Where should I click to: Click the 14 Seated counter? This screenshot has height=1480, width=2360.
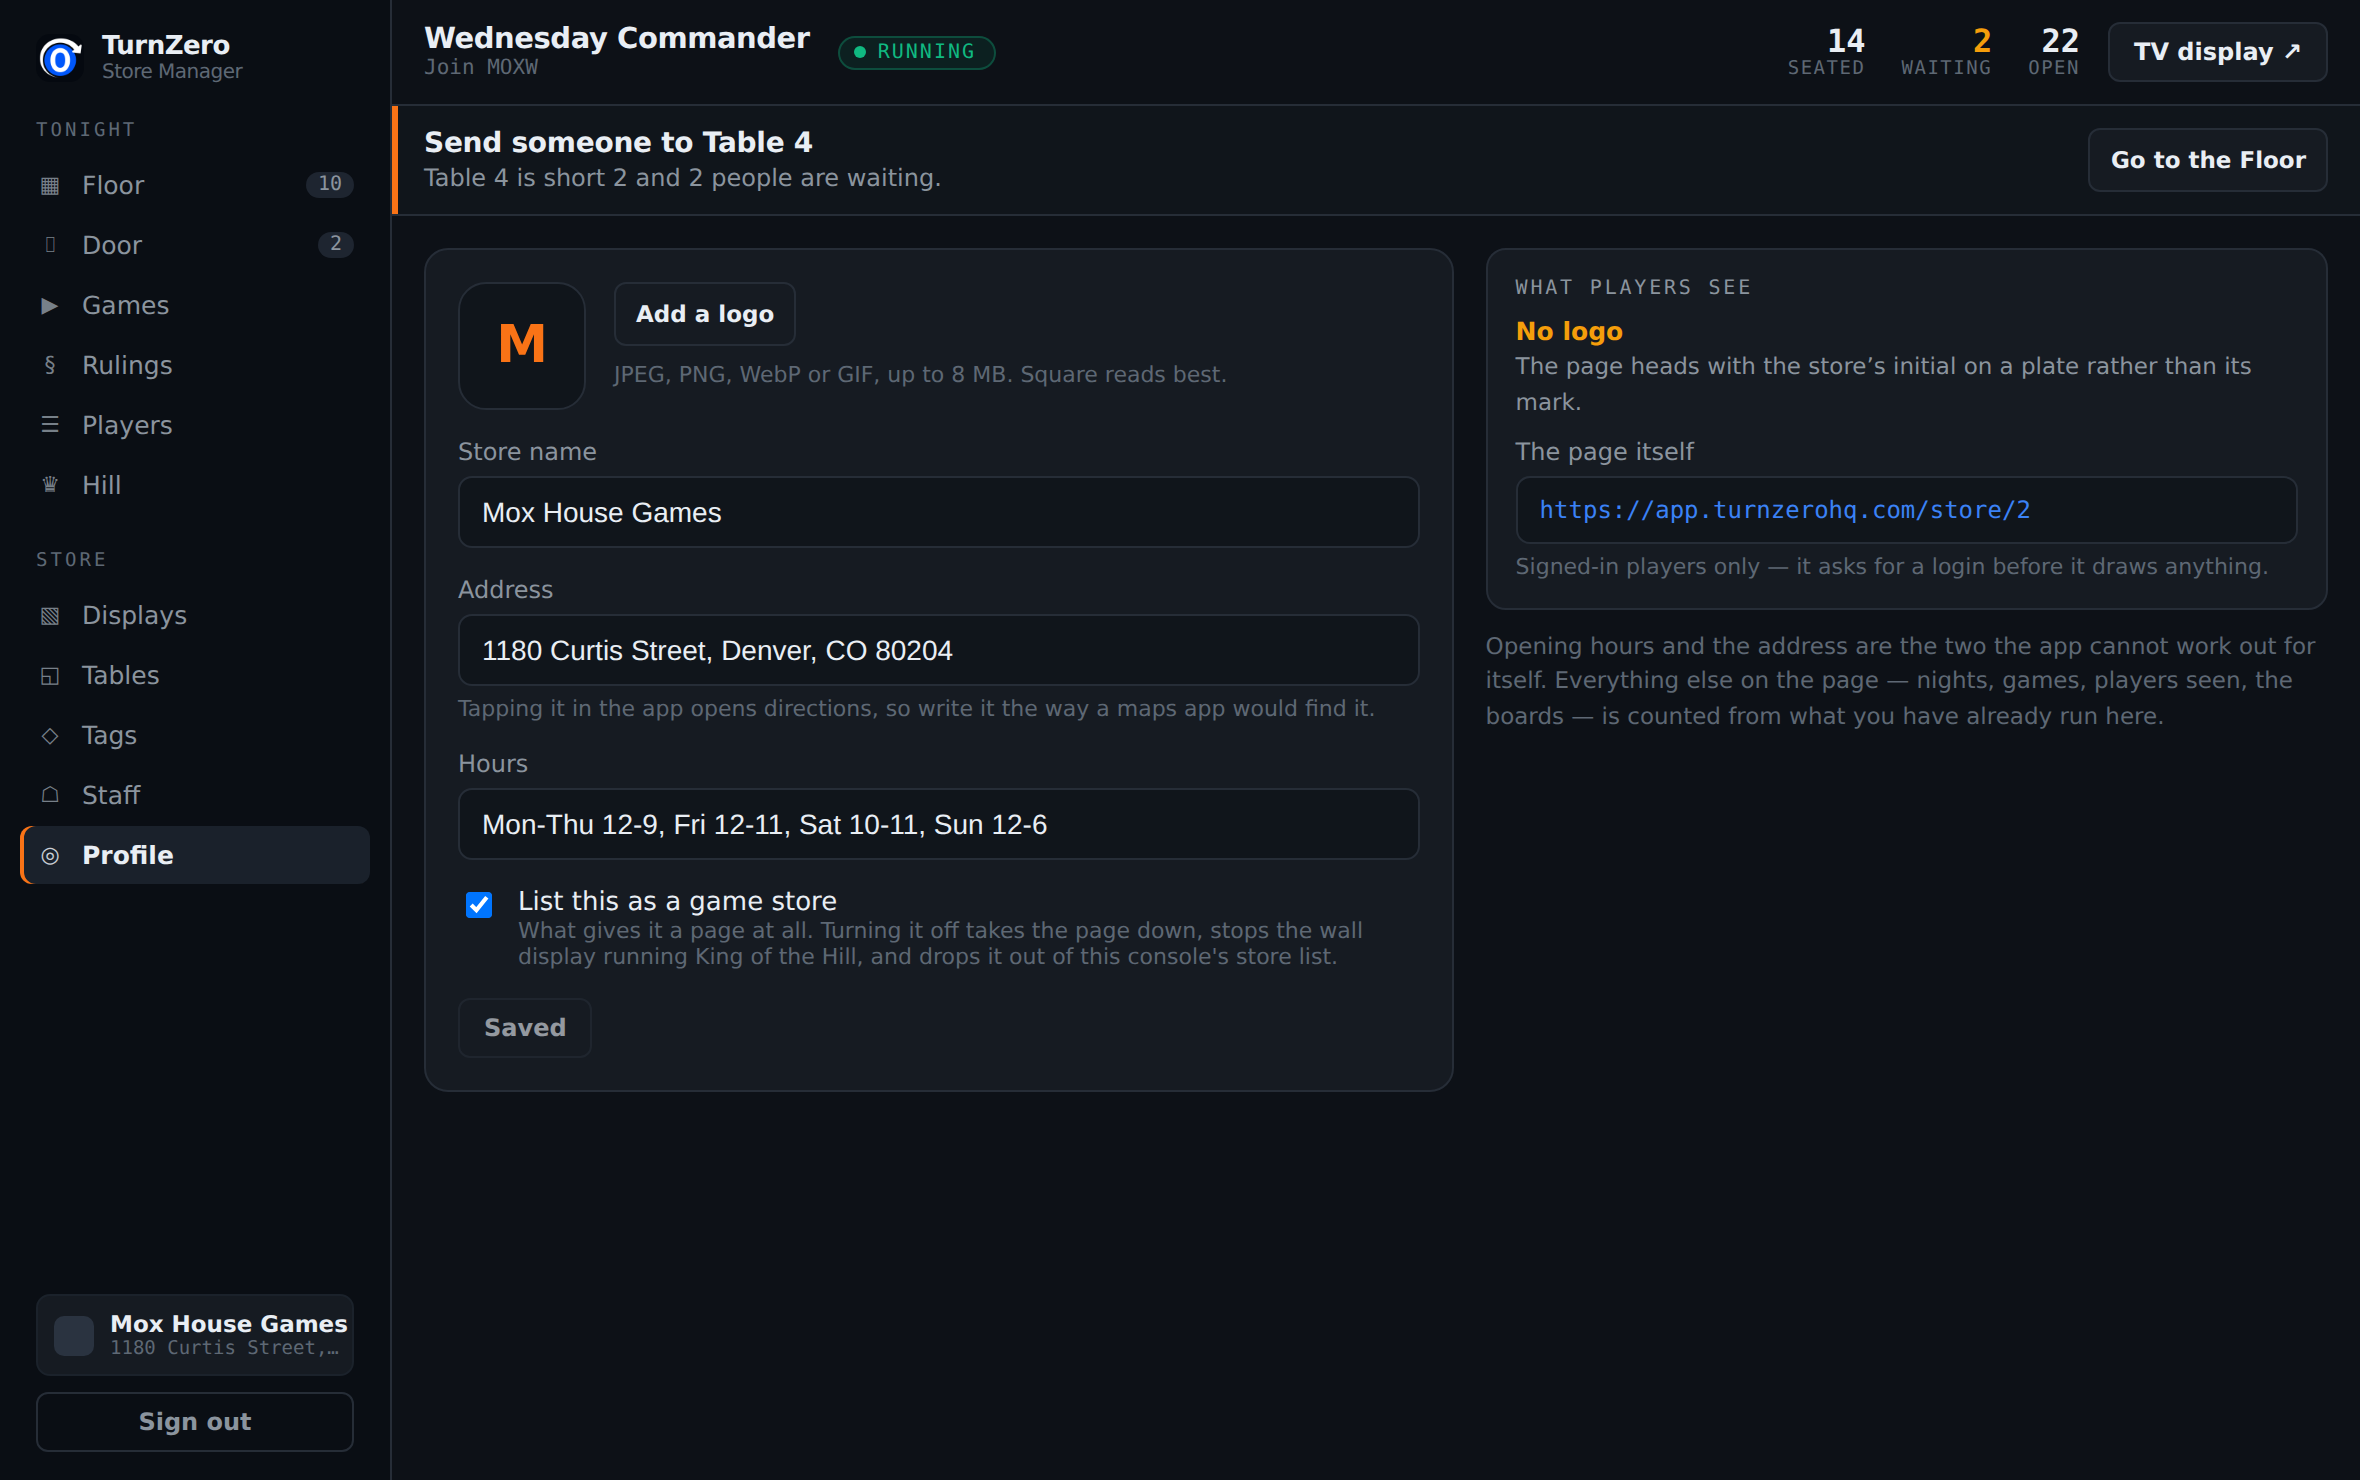pyautogui.click(x=1826, y=52)
